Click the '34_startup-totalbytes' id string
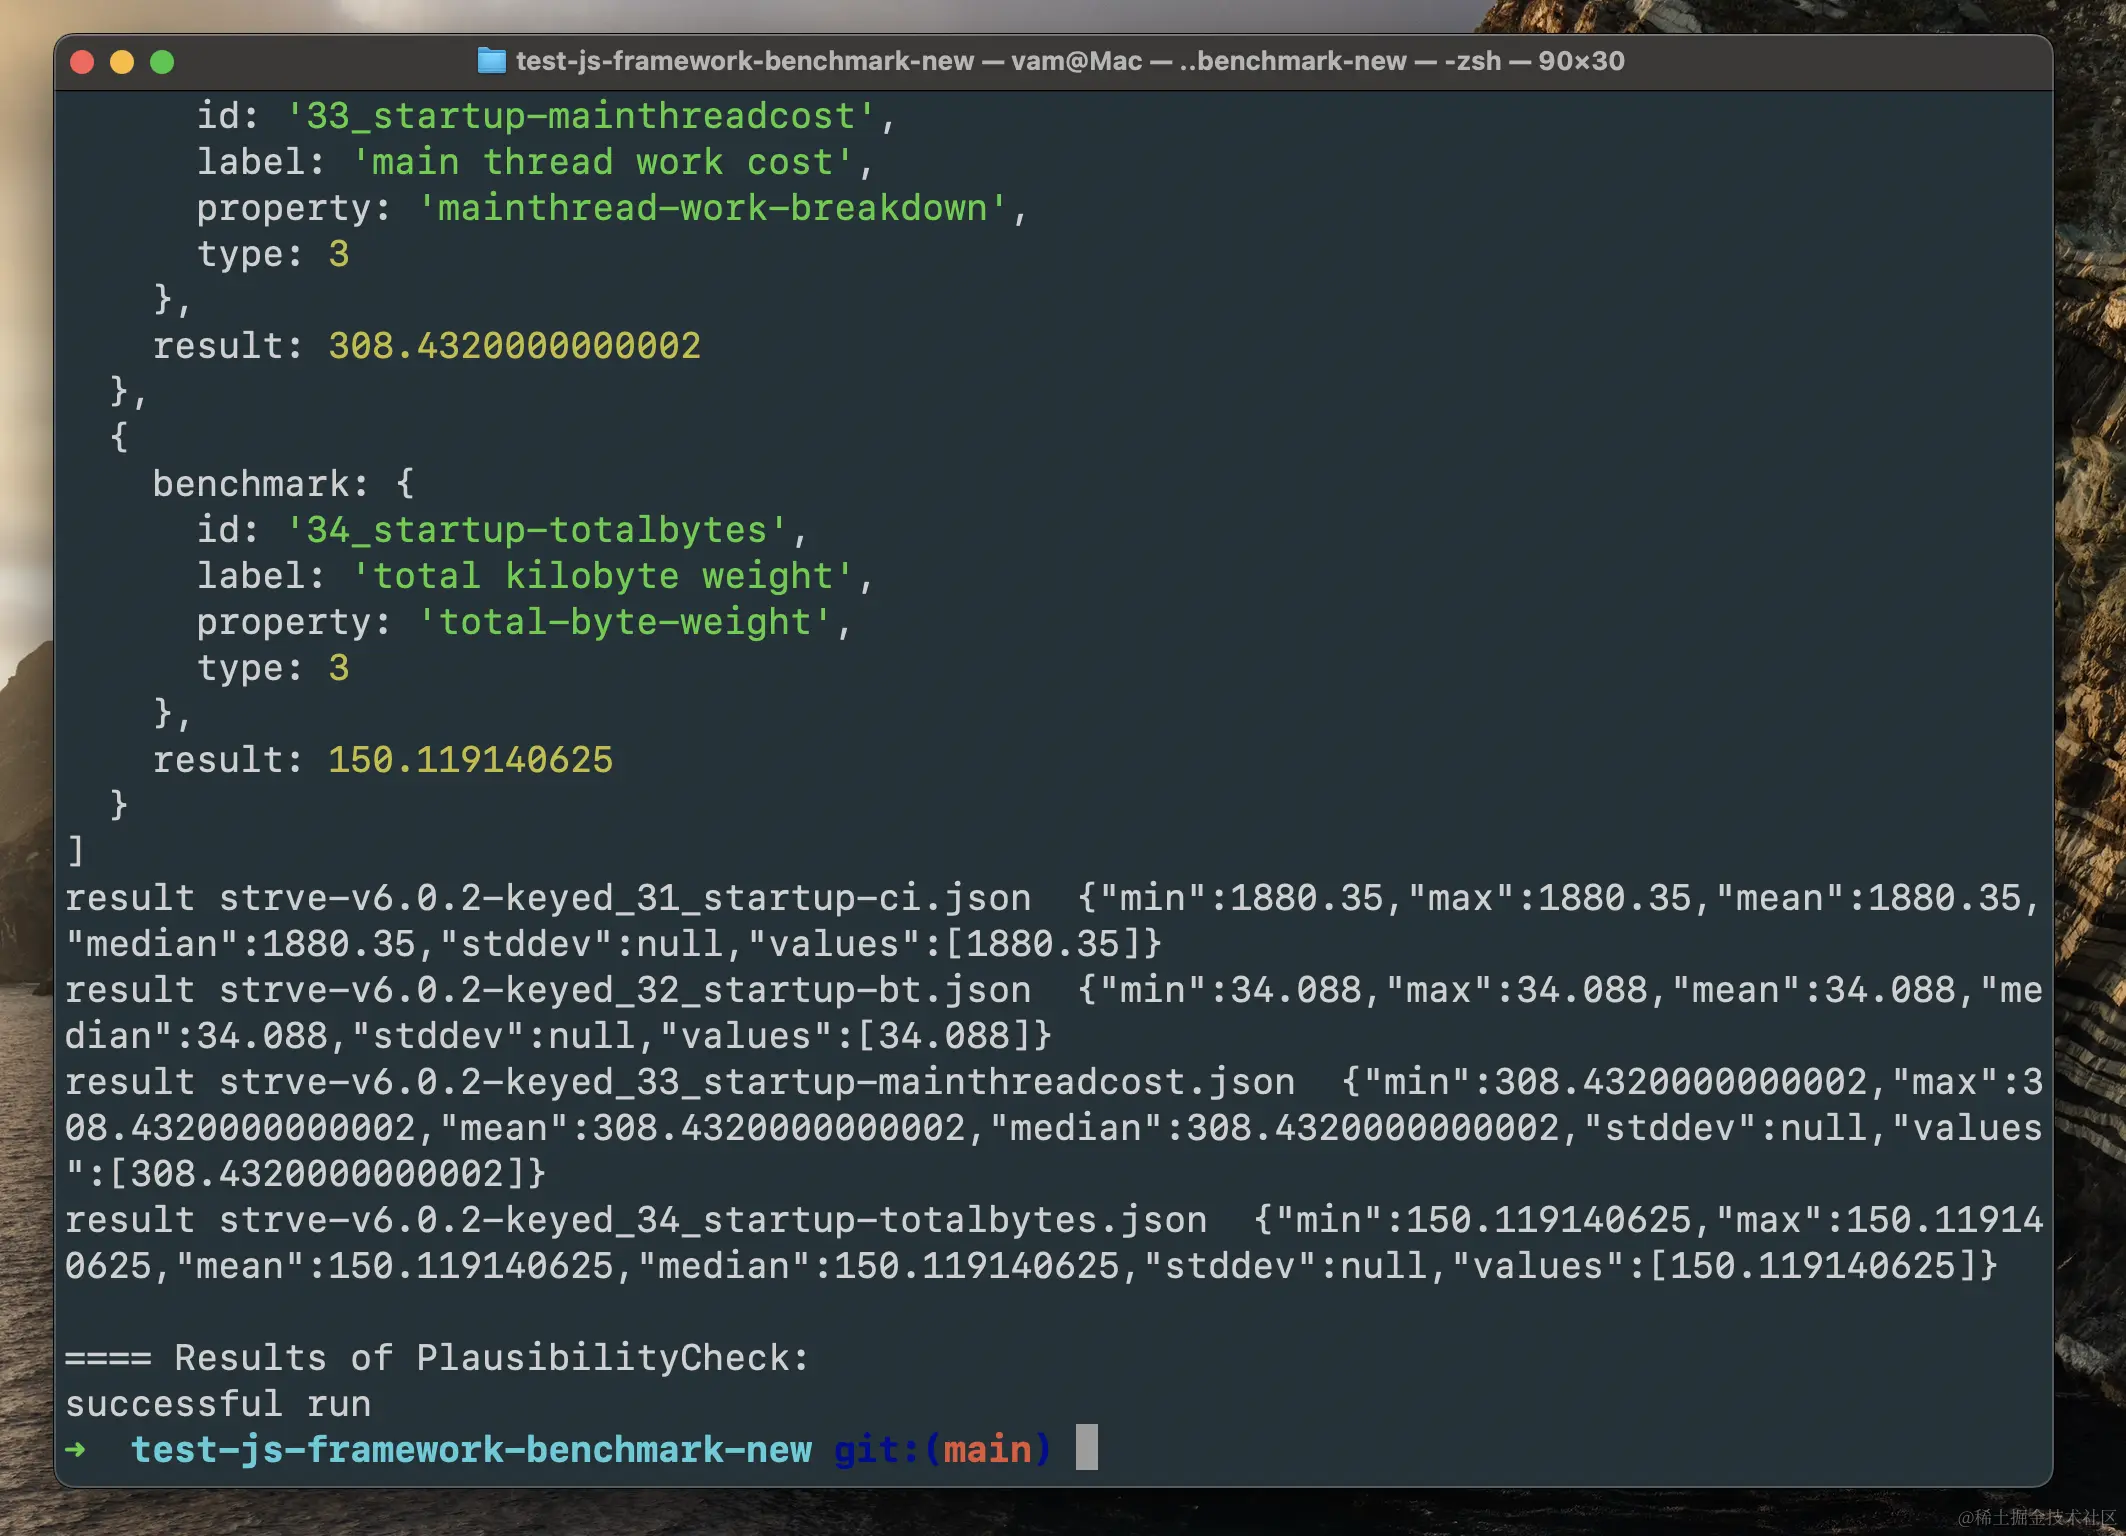 click(x=536, y=530)
